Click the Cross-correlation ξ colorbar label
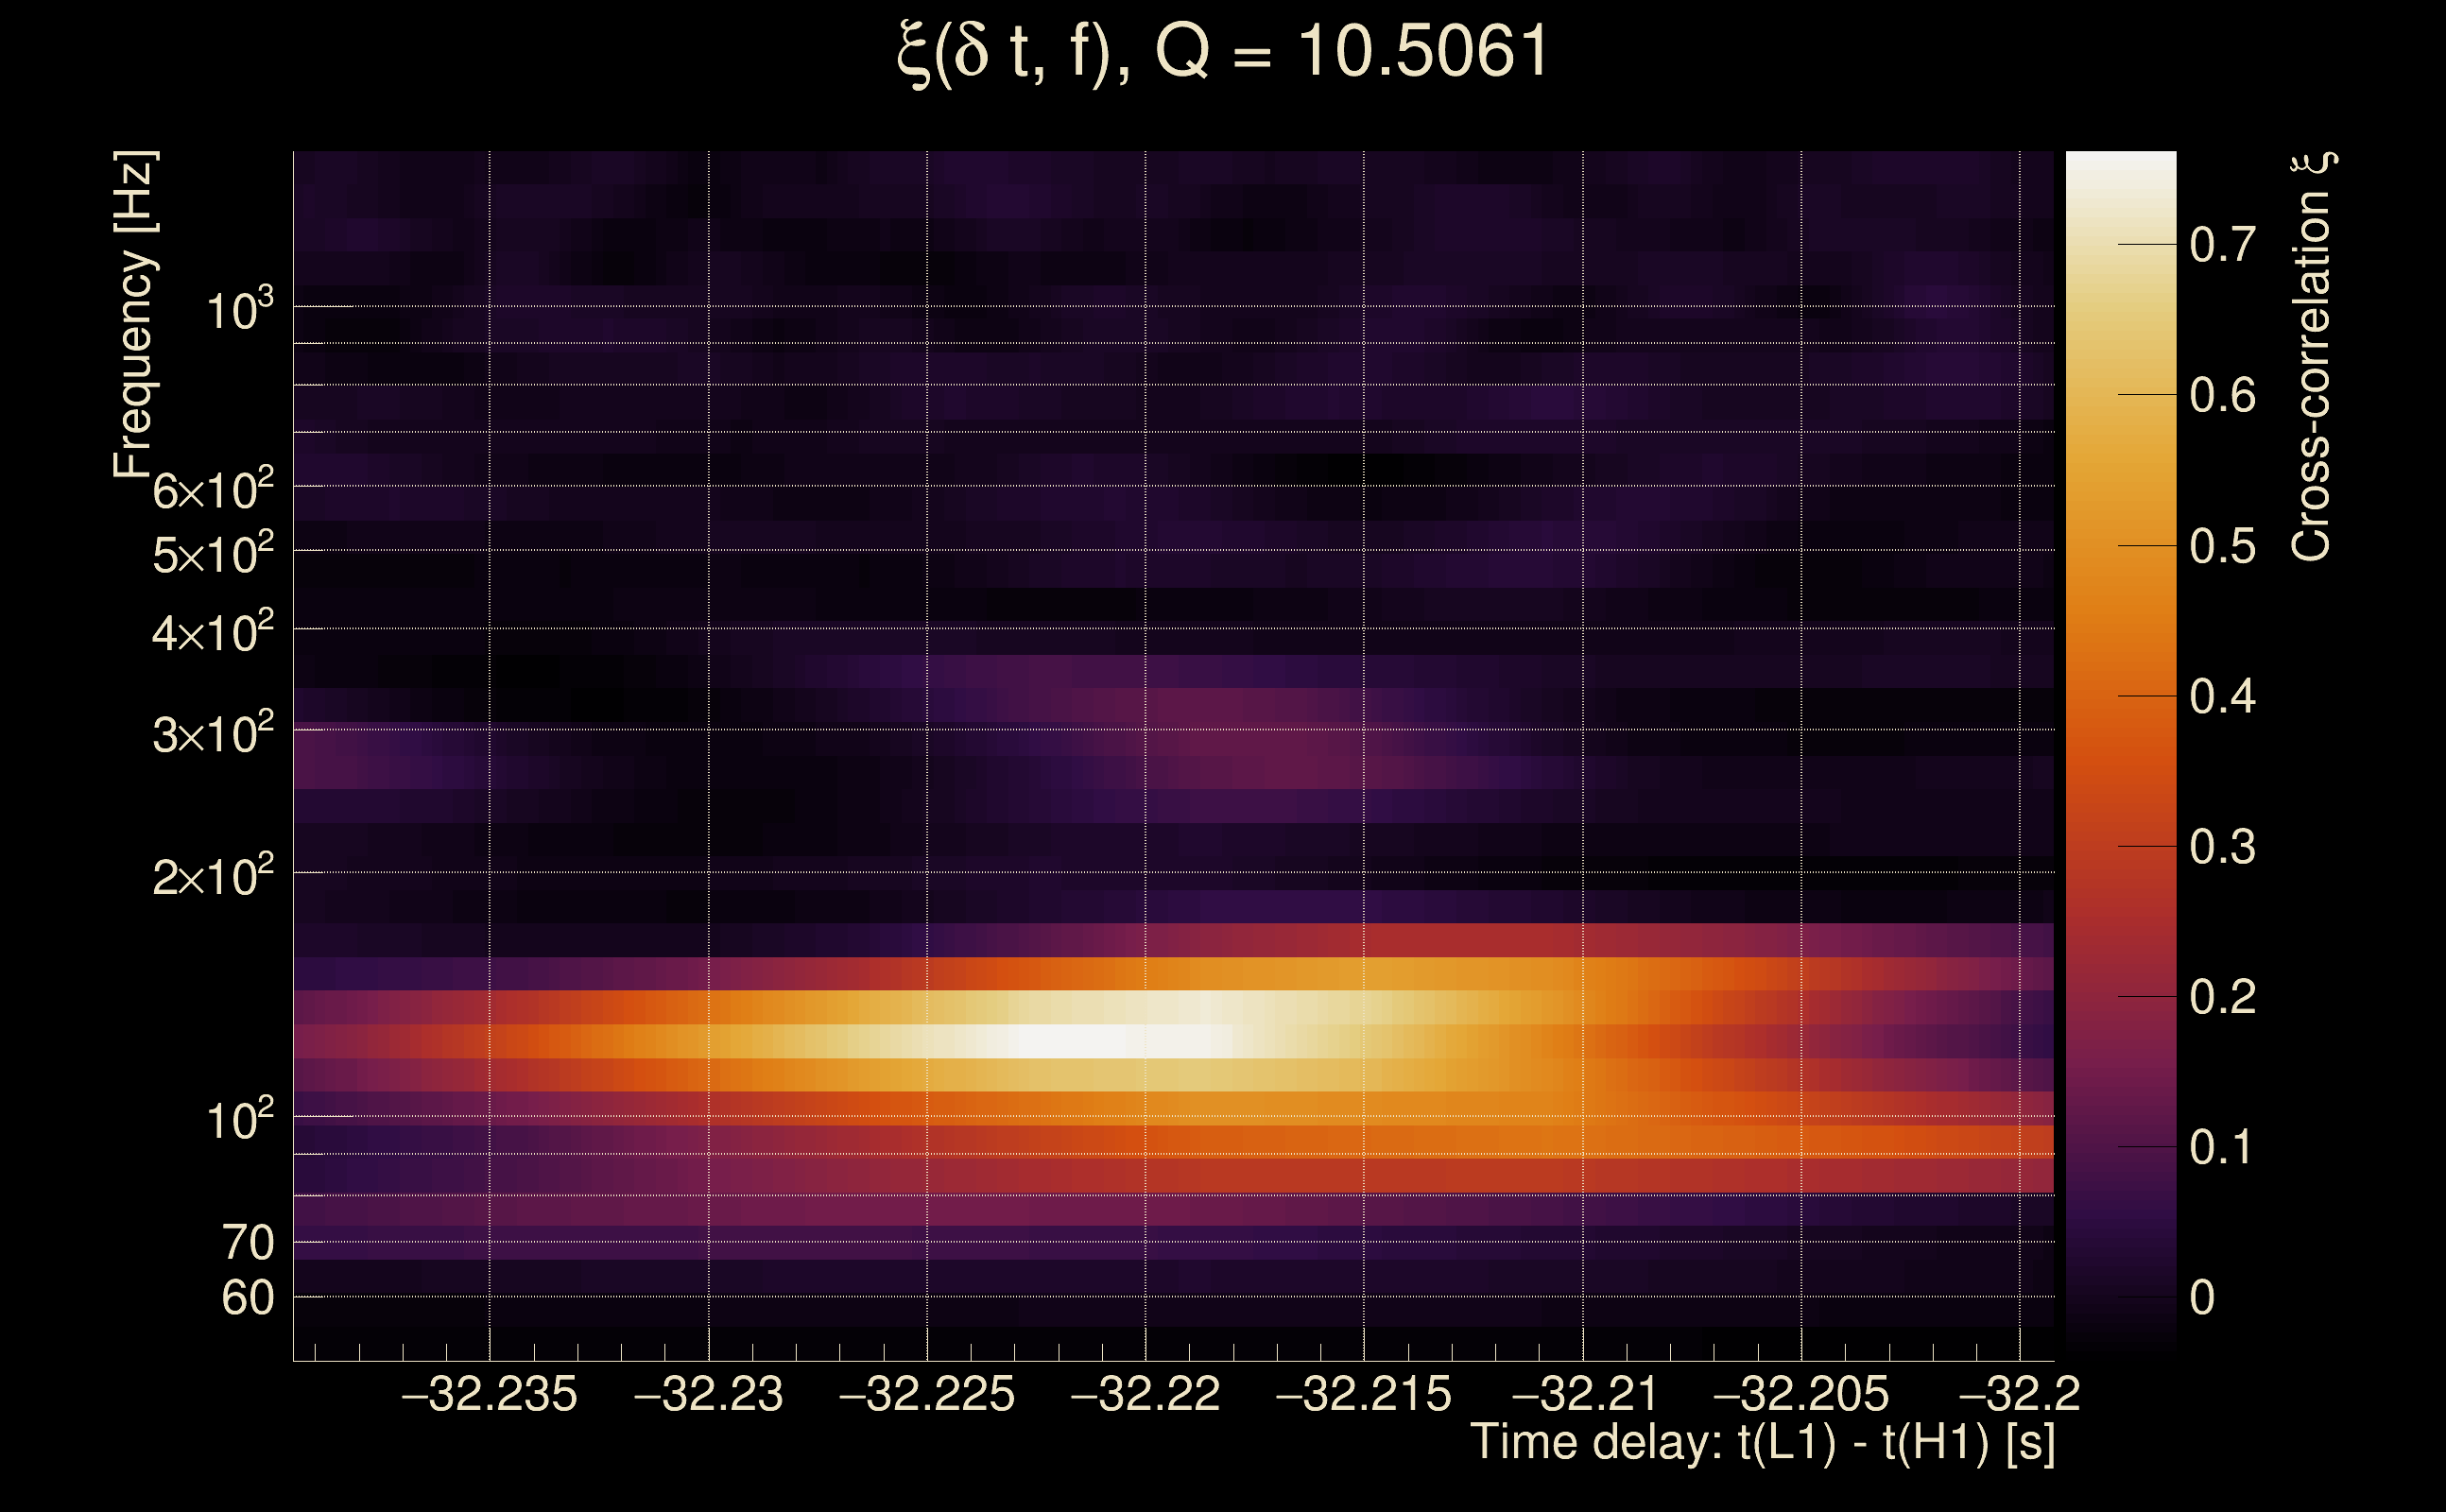This screenshot has width=2446, height=1512. coord(2311,357)
